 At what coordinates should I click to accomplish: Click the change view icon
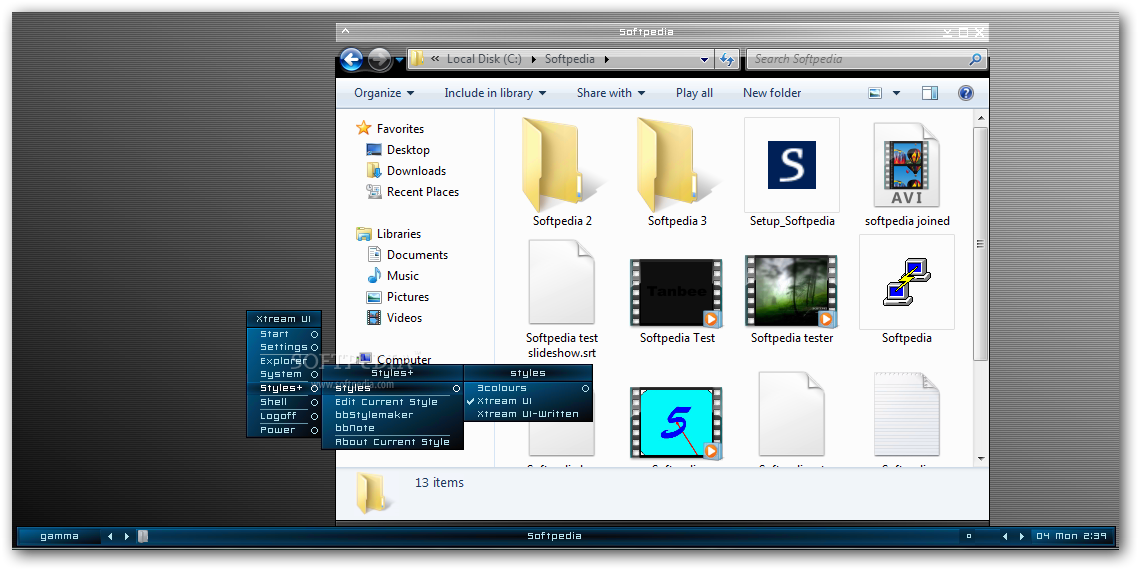[875, 93]
